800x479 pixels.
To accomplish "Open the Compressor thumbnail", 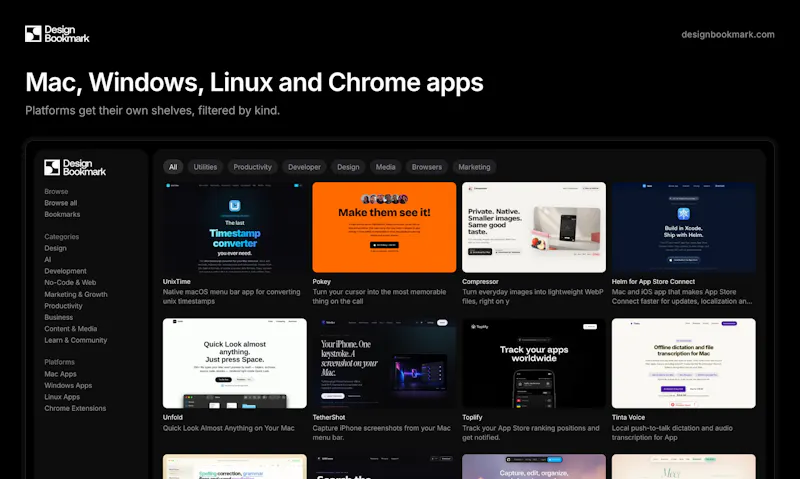I will click(x=534, y=227).
